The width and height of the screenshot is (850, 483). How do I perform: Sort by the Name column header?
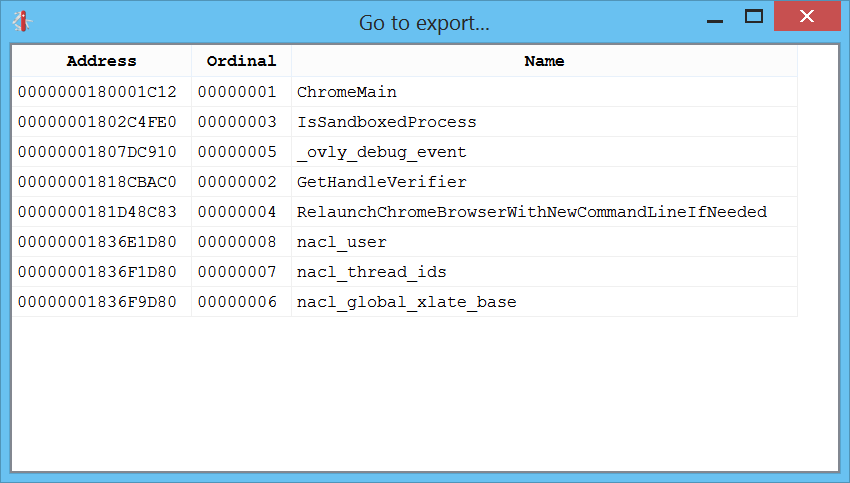click(544, 61)
